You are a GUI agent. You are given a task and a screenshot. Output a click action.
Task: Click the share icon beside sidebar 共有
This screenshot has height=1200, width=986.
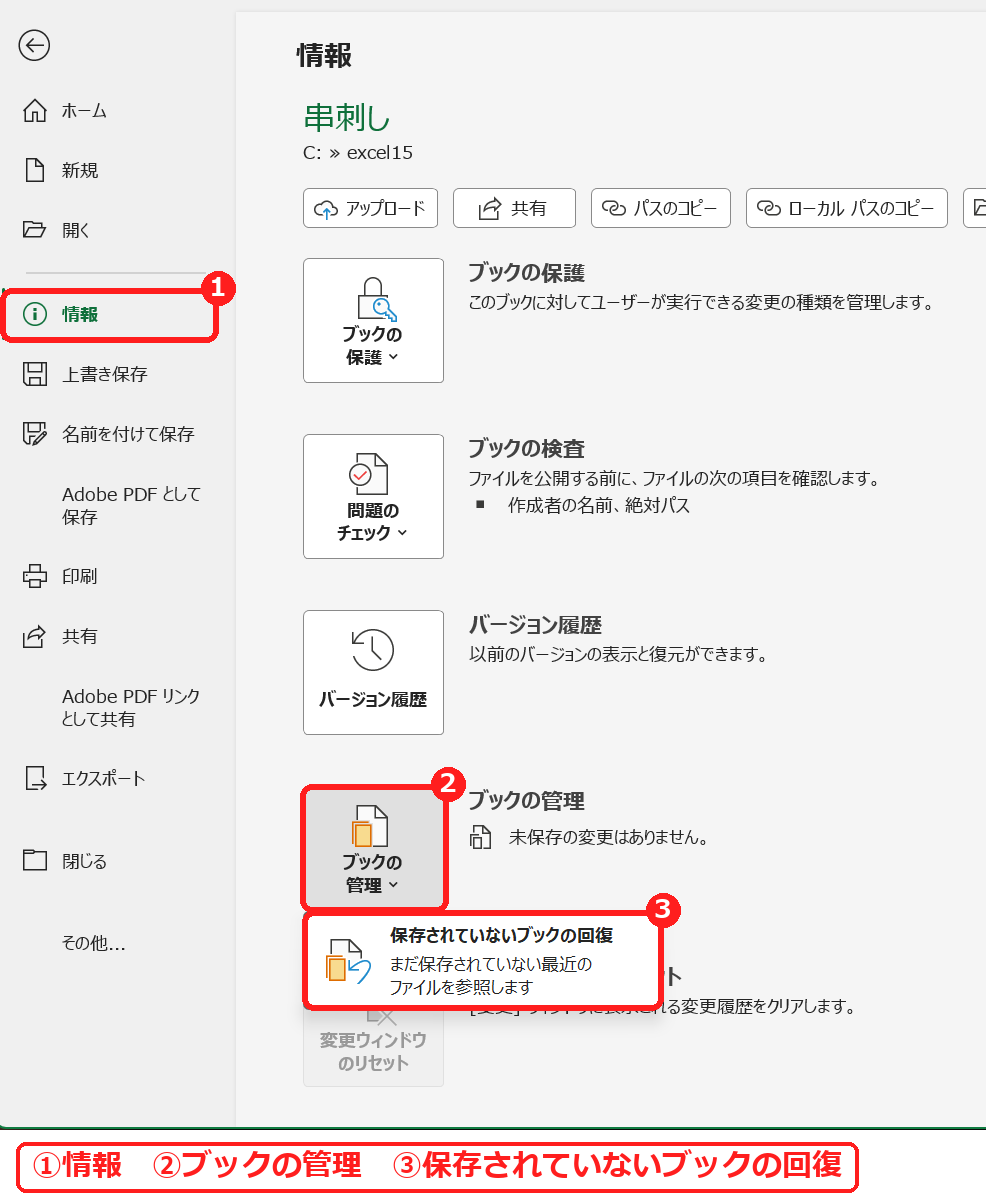point(35,636)
